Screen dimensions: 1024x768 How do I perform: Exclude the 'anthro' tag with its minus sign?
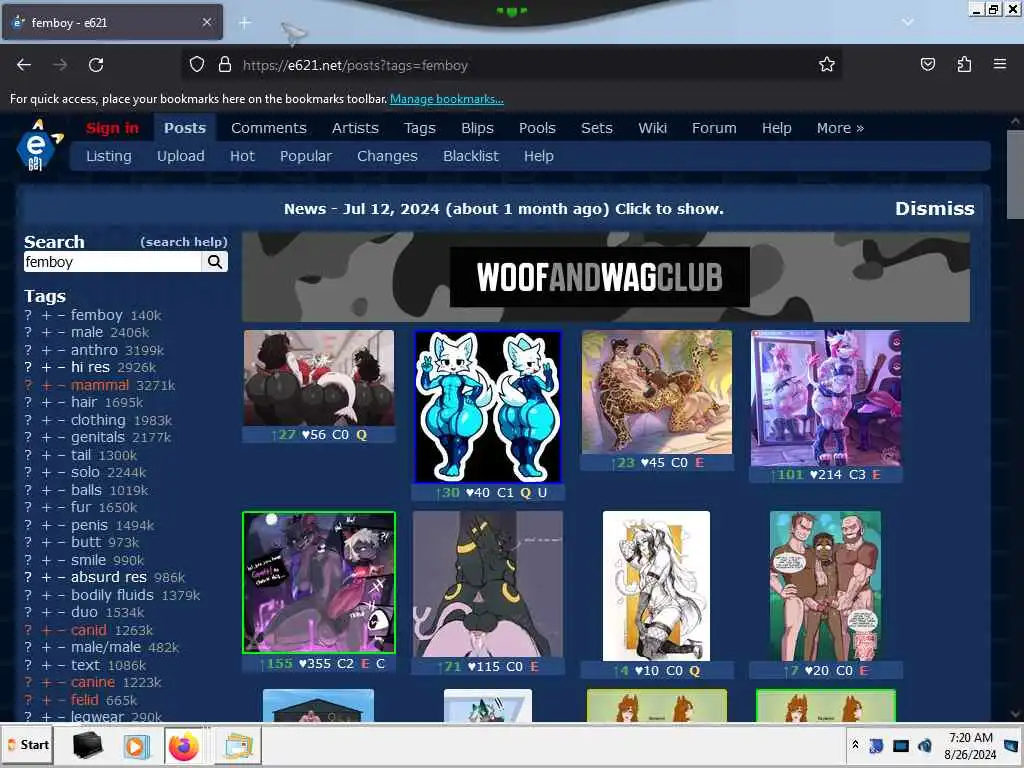pos(61,350)
